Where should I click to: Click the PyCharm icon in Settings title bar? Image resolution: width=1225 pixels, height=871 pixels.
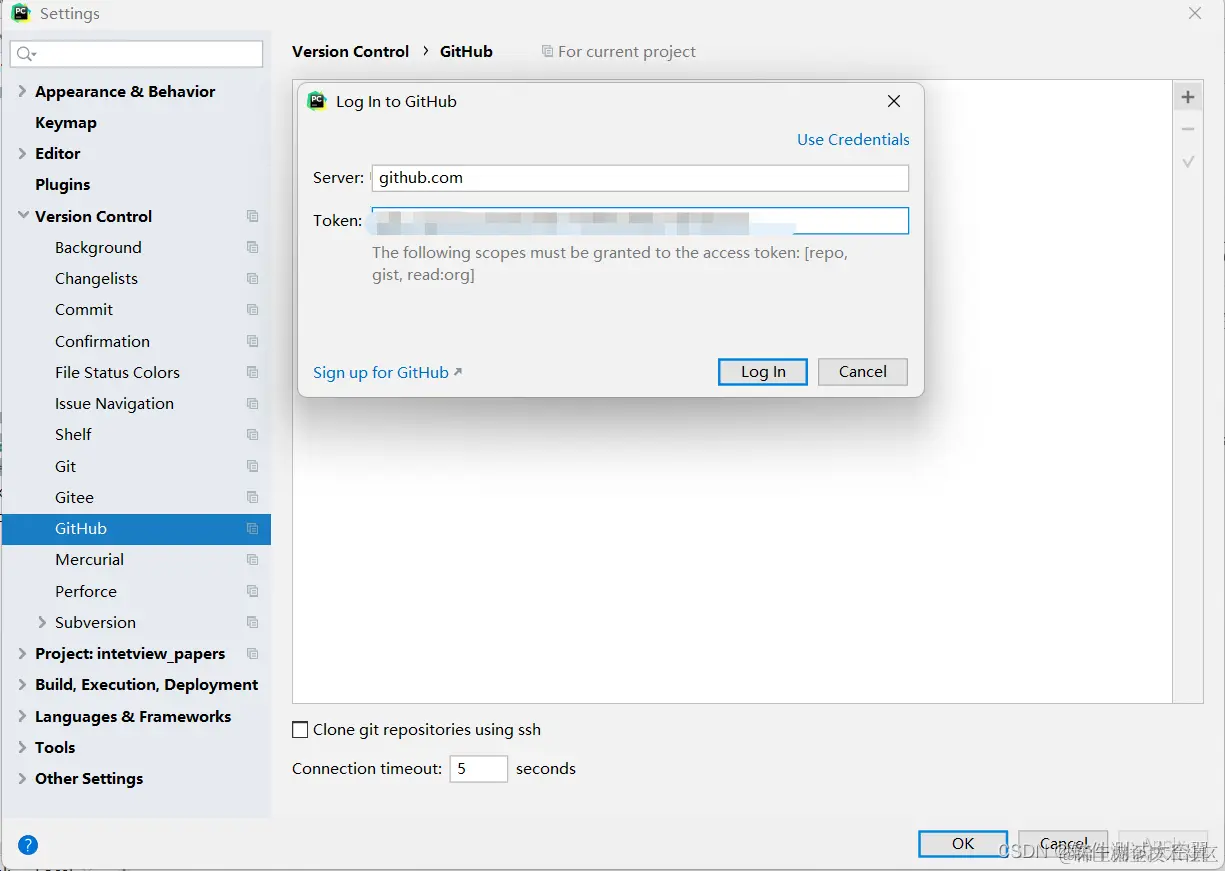pos(20,14)
